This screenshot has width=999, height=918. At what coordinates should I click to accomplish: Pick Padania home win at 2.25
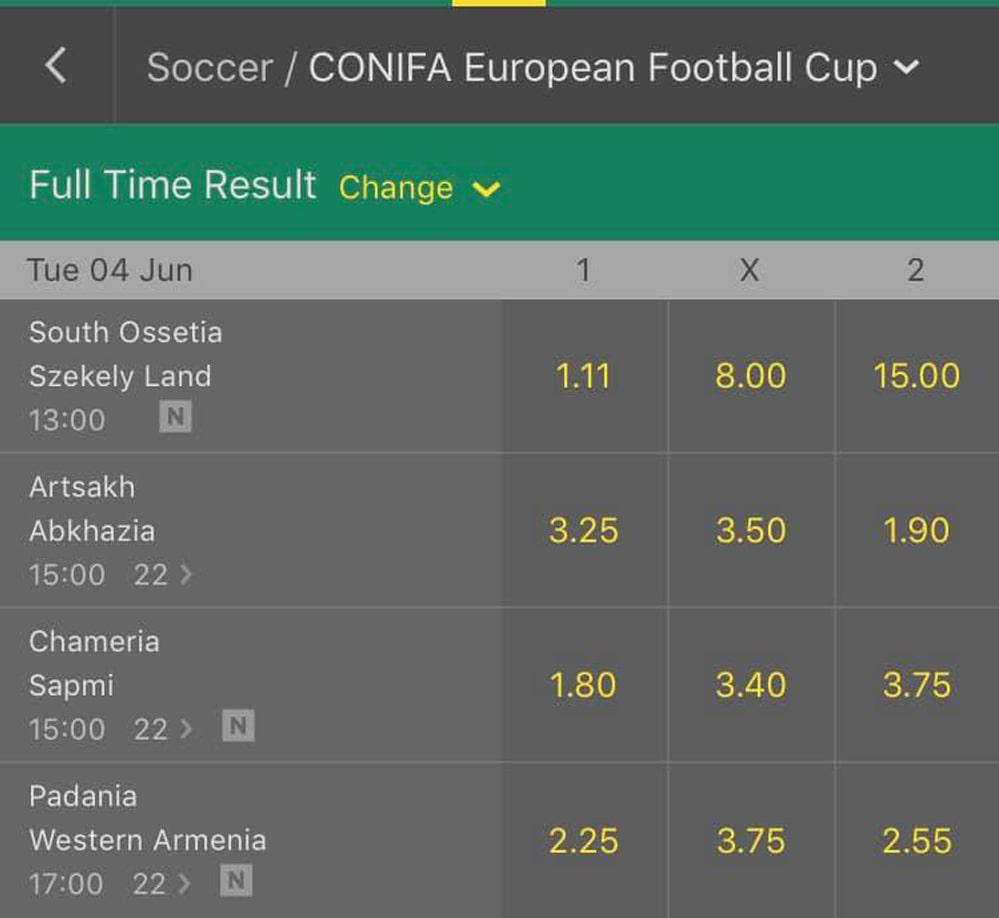click(584, 840)
